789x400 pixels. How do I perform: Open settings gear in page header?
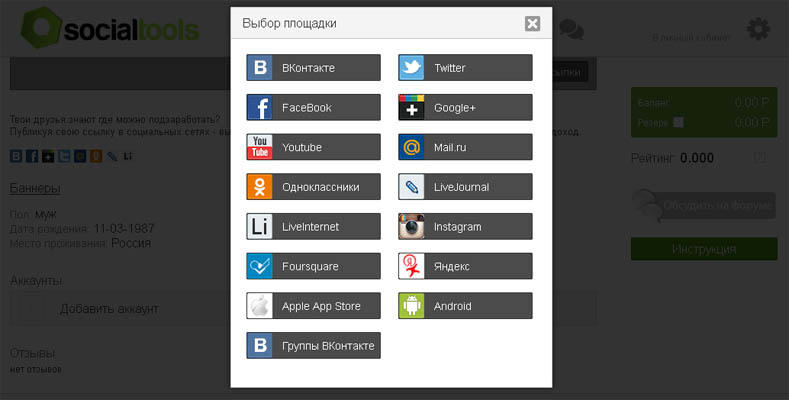tap(758, 29)
